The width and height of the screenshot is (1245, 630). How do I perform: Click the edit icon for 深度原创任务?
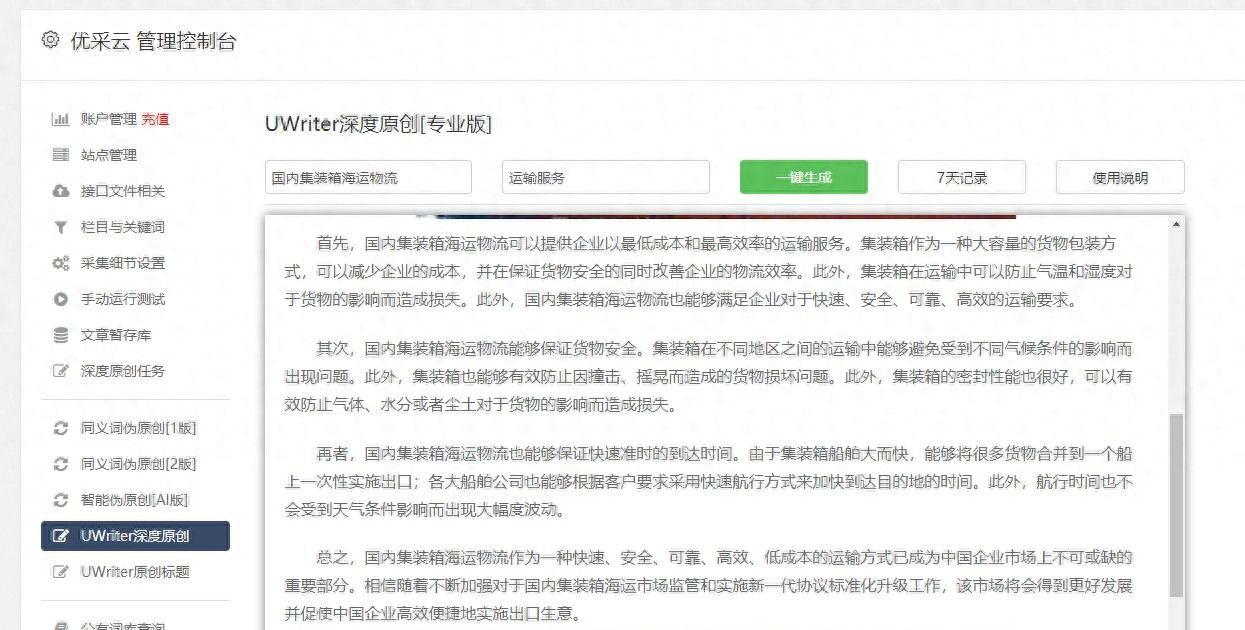click(x=60, y=371)
